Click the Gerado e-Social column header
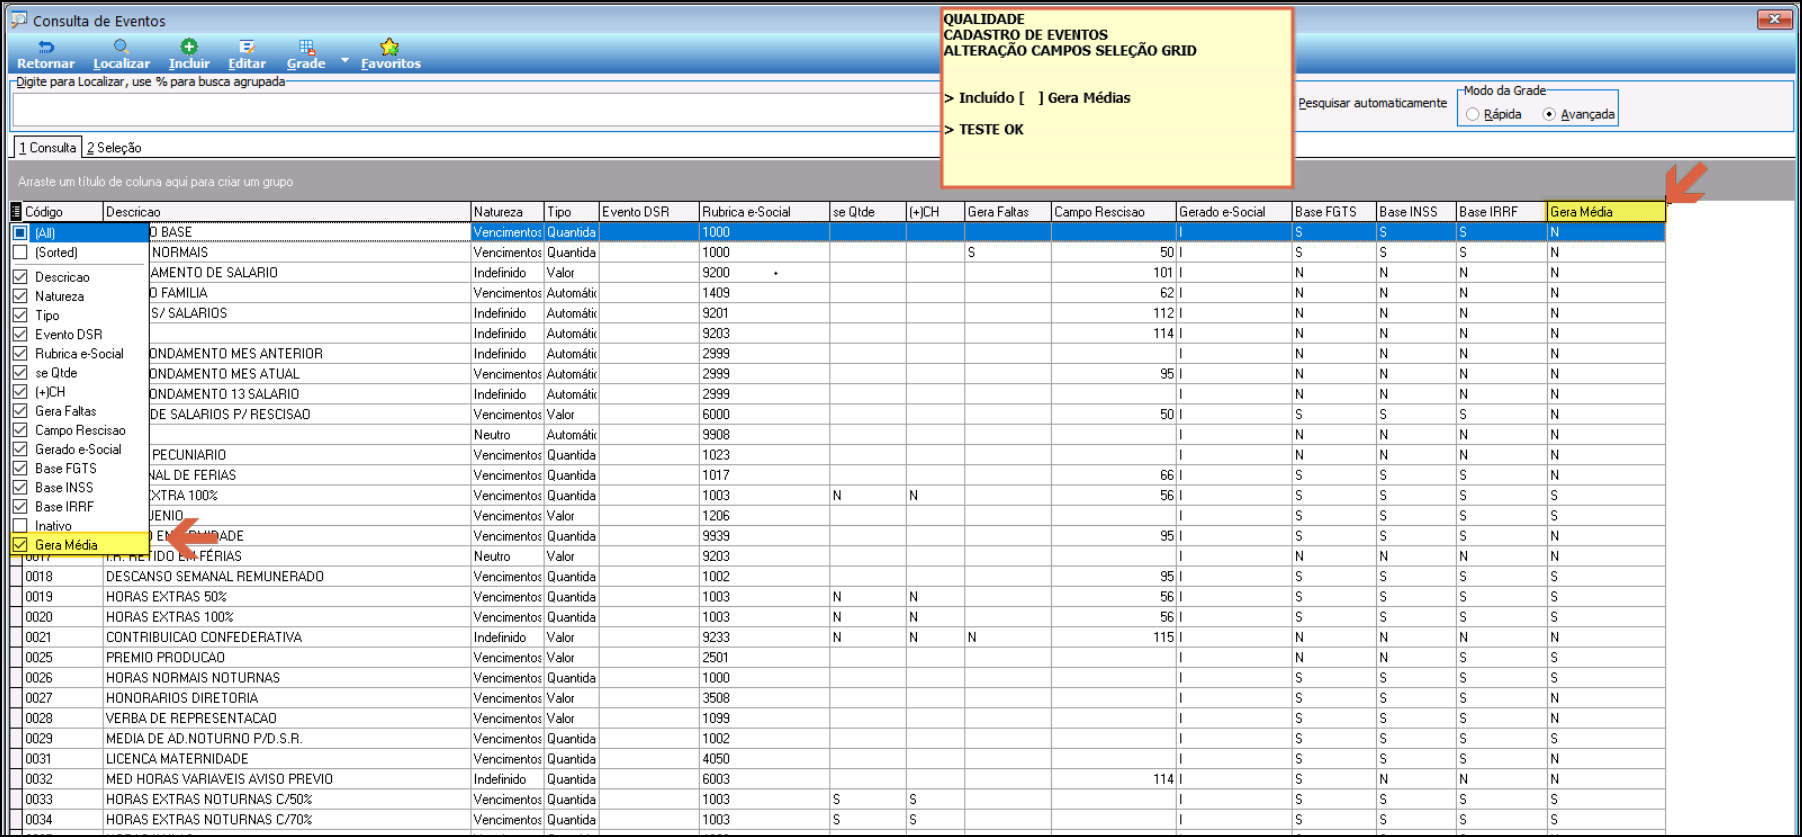1802x837 pixels. point(1233,212)
